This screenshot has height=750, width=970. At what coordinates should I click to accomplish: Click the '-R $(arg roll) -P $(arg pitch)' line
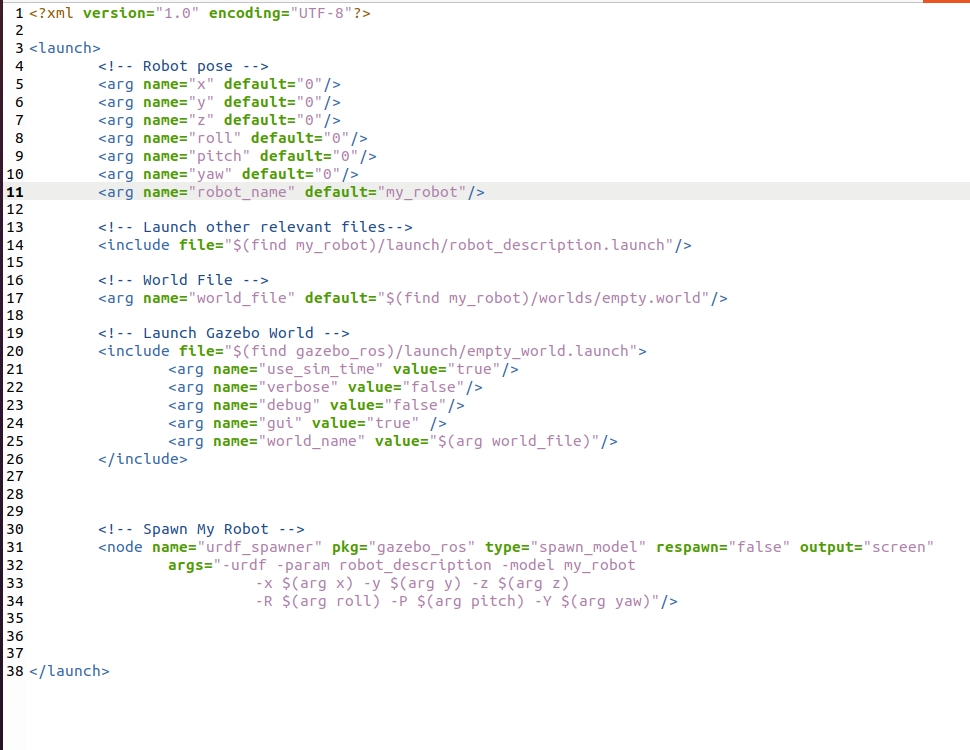point(466,601)
